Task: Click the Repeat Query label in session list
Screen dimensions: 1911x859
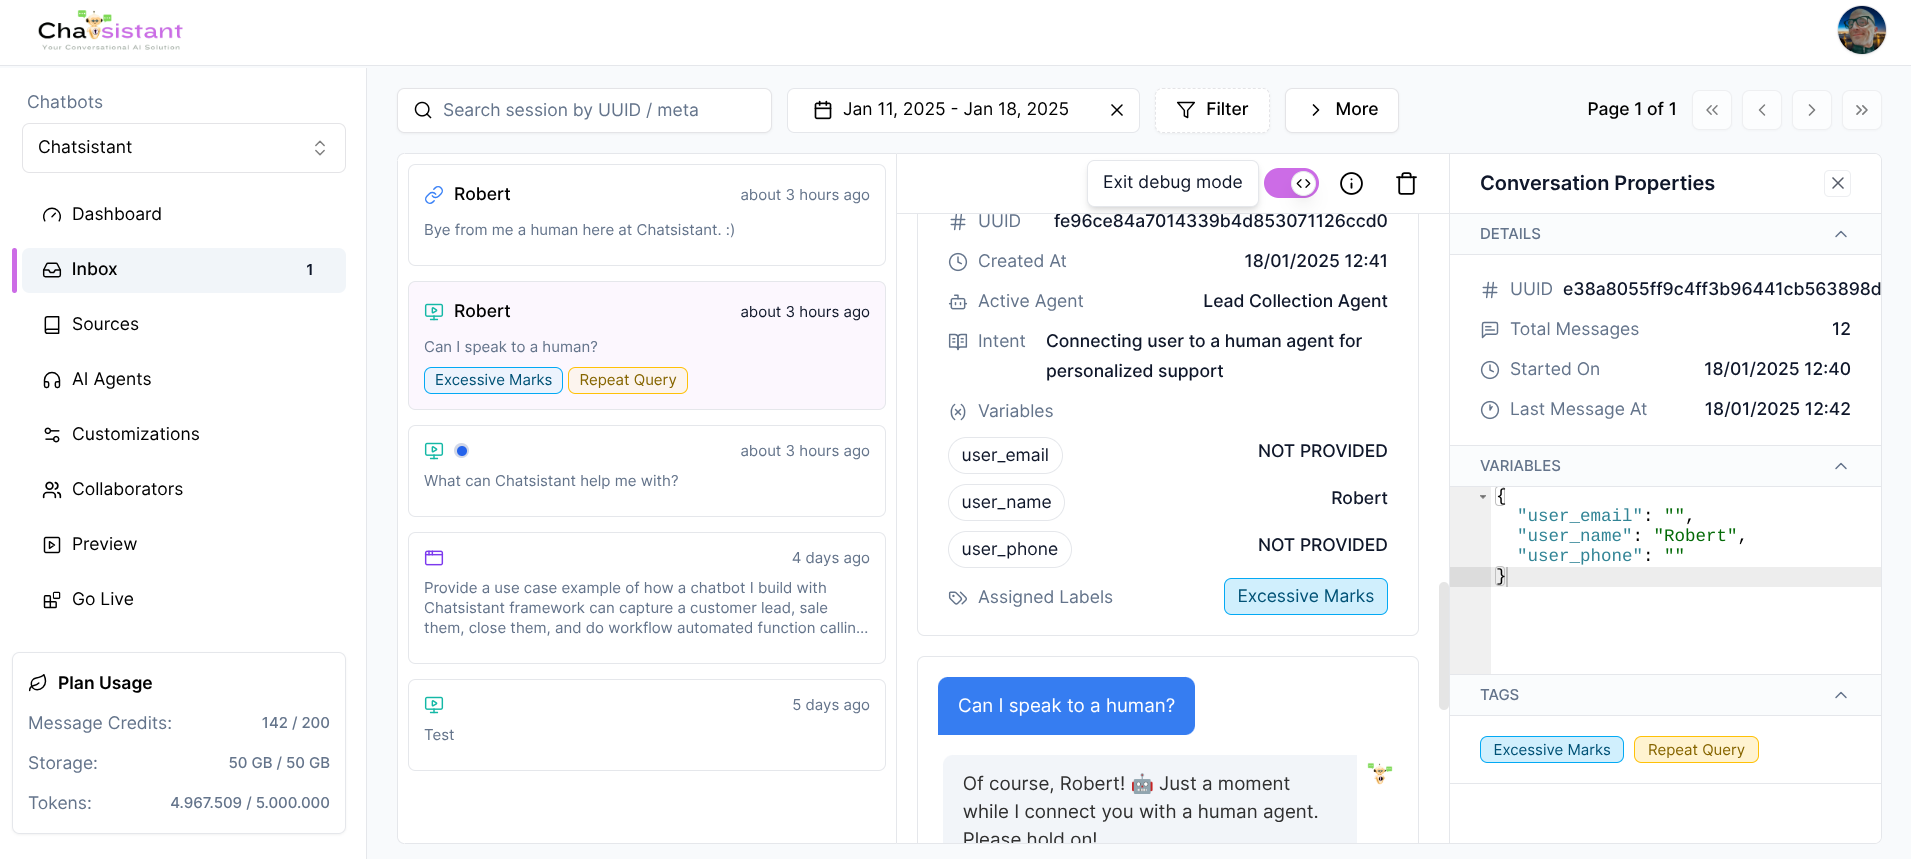Action: [628, 380]
